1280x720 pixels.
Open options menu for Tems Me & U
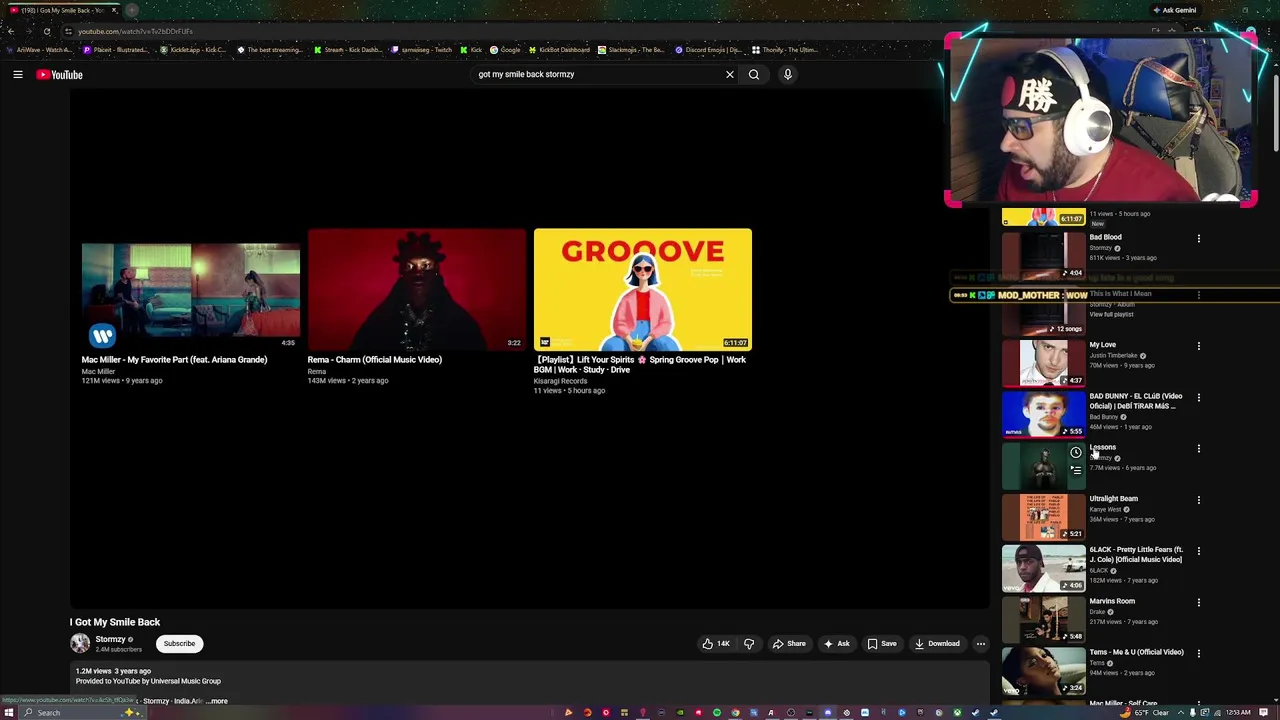tap(1199, 654)
